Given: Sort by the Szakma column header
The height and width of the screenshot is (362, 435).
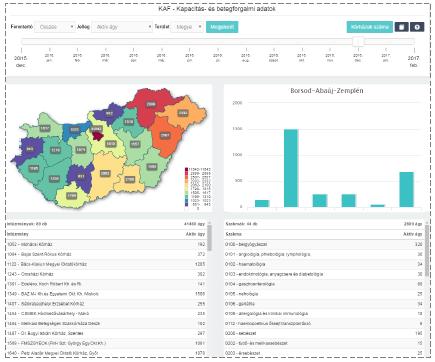Looking at the screenshot, I should click(233, 234).
